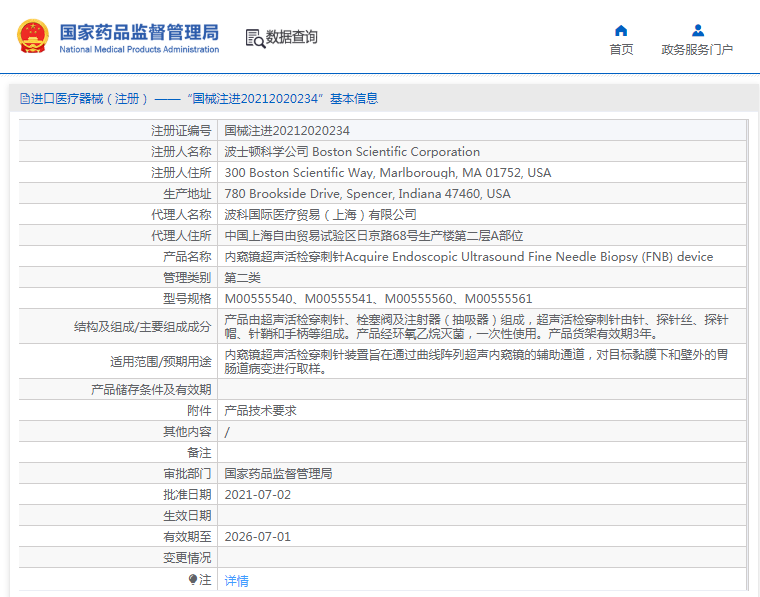Click the 生效日期 label
This screenshot has height=597, width=760.
187,516
